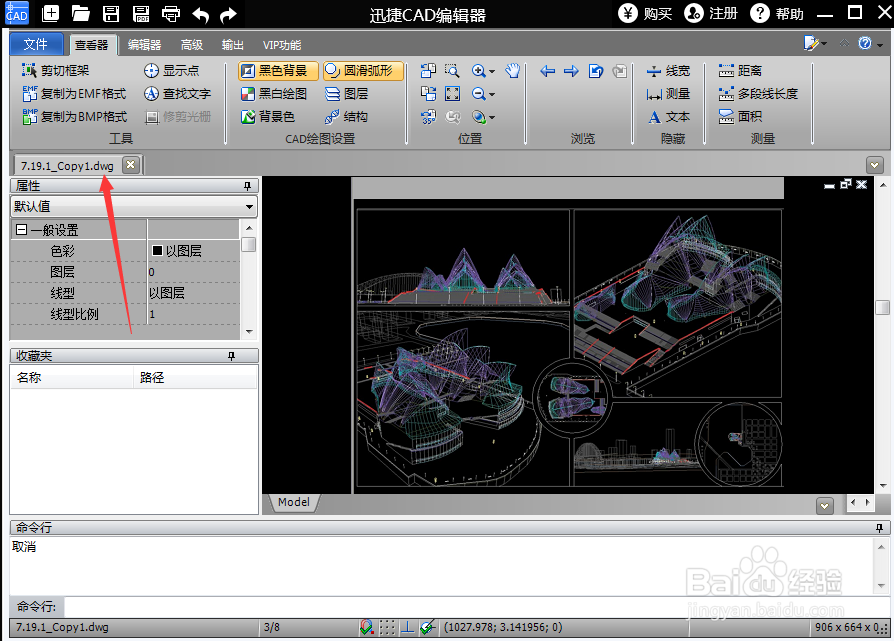Screen dimensions: 894x641
Task: Toggle 测量 visibility in 隐藏 group
Action: click(668, 94)
